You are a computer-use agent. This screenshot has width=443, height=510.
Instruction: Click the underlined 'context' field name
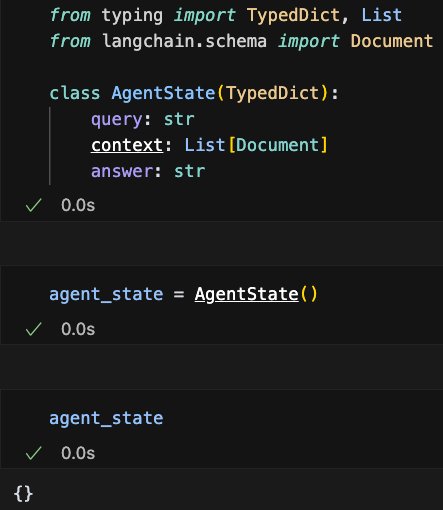(x=127, y=145)
